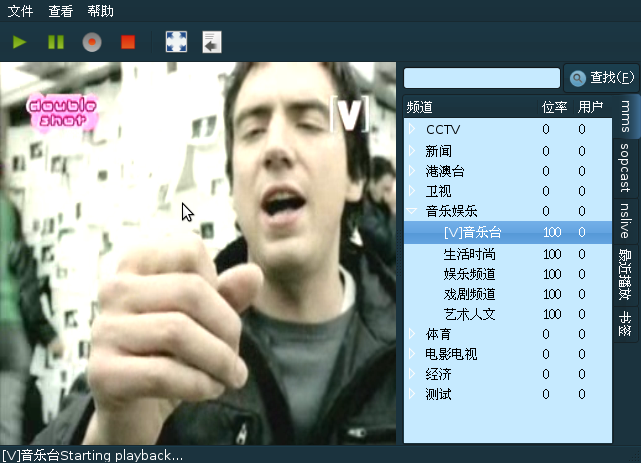Expand the 港澳台 channel group

[x=412, y=171]
